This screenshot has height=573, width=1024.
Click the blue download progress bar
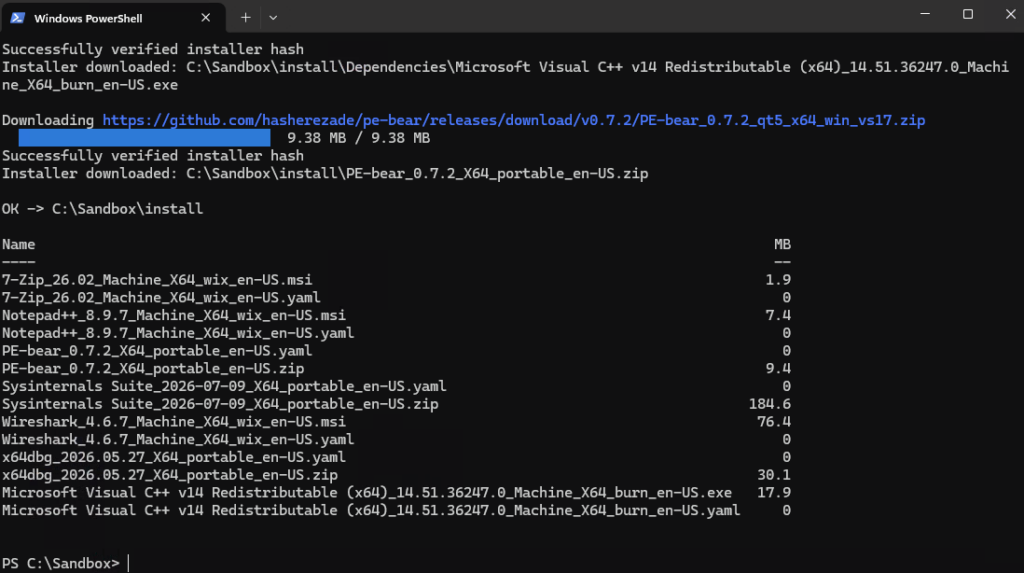pos(144,138)
